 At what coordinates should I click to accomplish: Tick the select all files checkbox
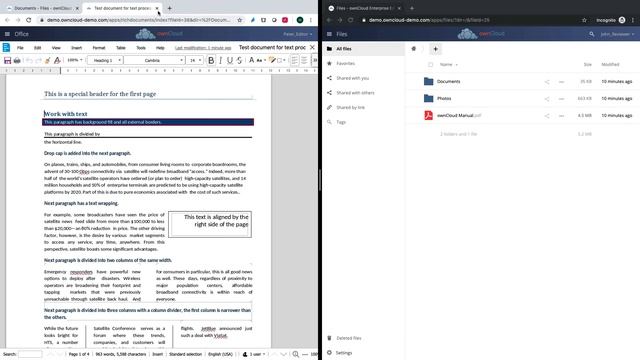click(430, 64)
